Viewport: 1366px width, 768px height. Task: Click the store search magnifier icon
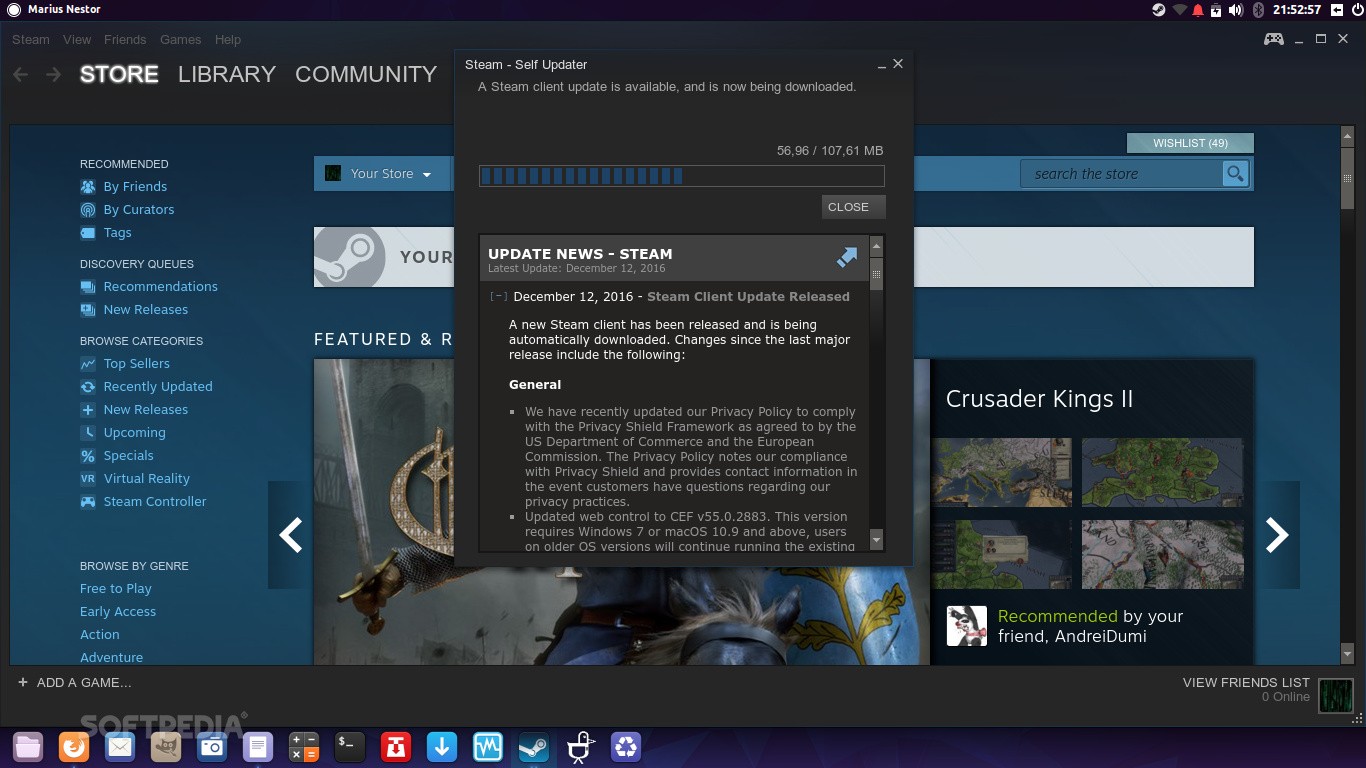1236,174
